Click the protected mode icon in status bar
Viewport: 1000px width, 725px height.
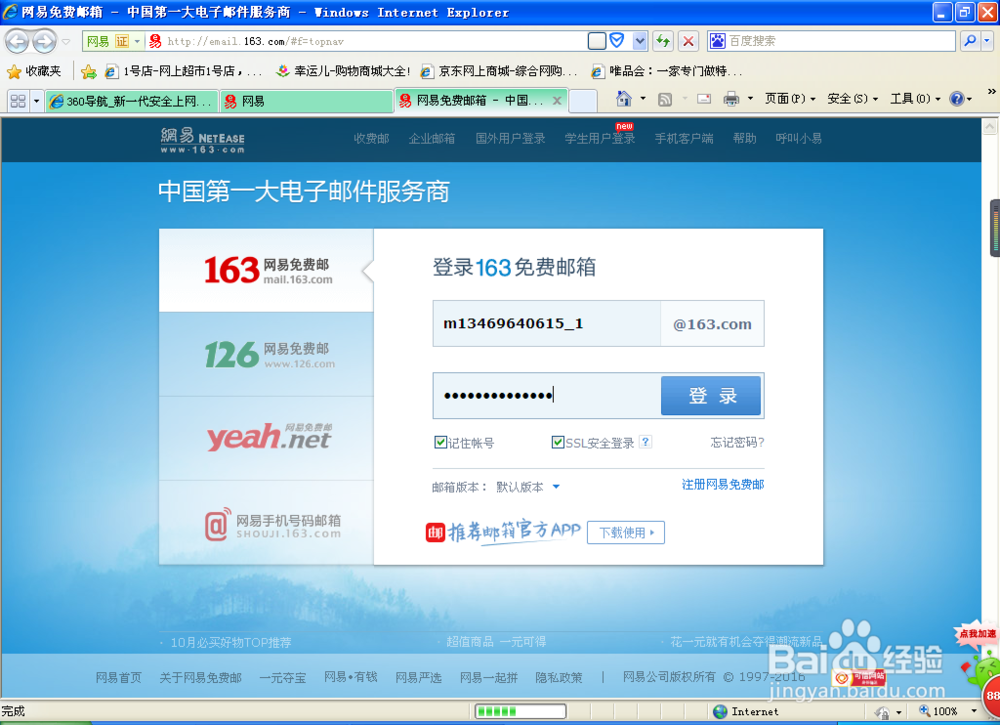(x=883, y=712)
